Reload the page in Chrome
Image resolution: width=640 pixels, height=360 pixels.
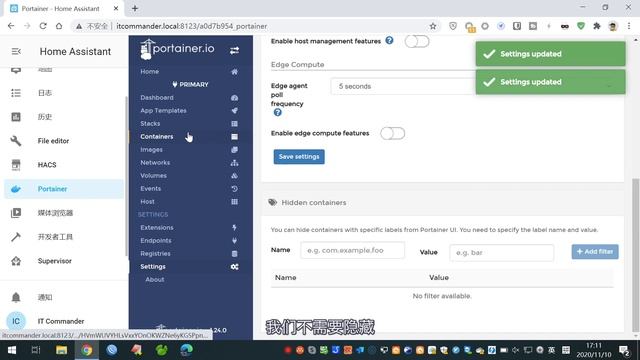(43, 26)
